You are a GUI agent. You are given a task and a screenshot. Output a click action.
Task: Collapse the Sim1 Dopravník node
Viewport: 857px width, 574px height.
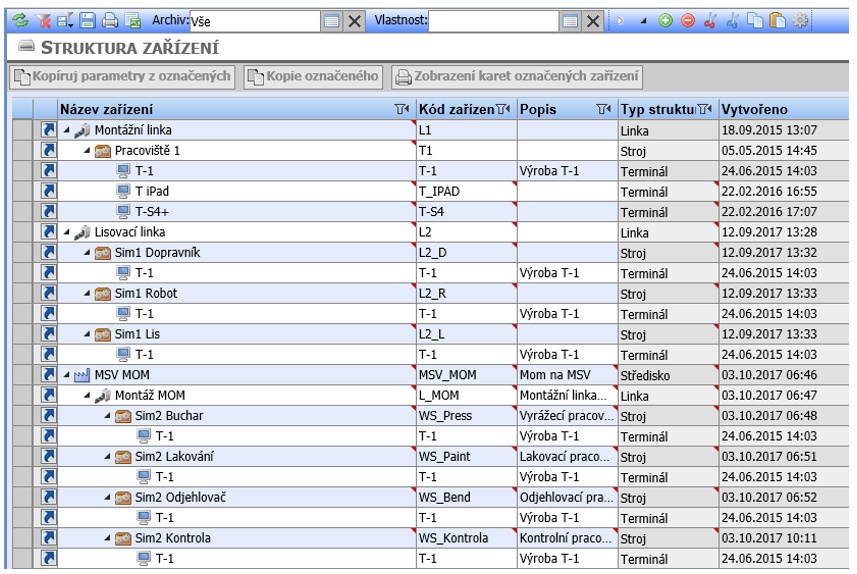pos(87,253)
